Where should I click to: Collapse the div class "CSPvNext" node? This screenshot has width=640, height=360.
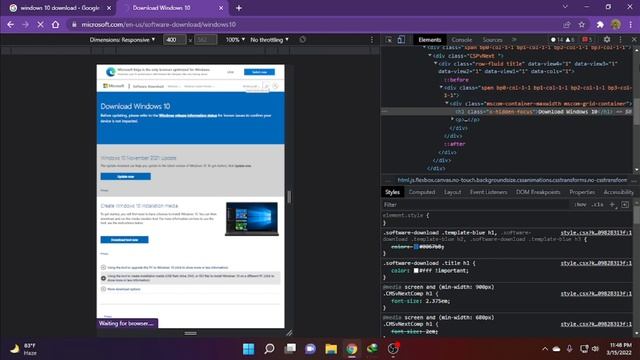tap(430, 56)
